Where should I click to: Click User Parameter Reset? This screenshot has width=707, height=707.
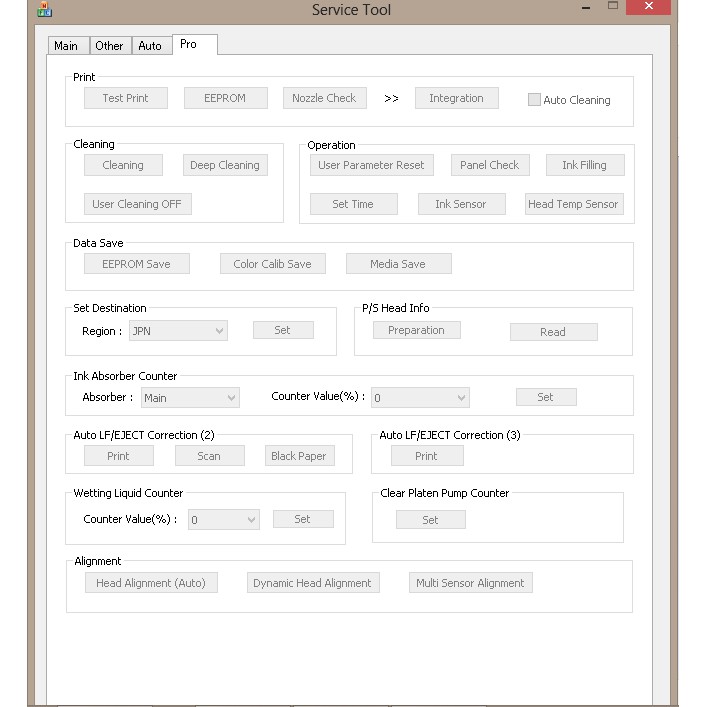371,165
